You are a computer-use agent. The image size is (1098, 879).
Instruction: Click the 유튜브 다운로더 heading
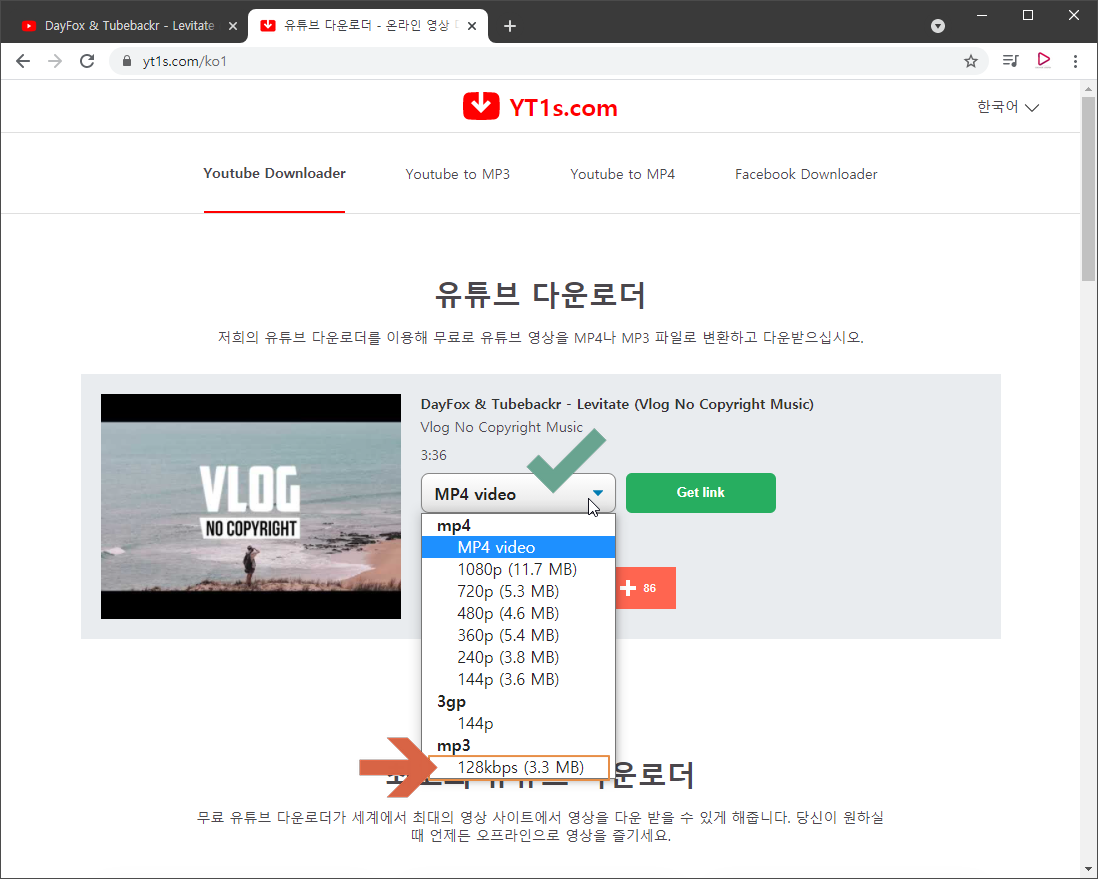(540, 294)
